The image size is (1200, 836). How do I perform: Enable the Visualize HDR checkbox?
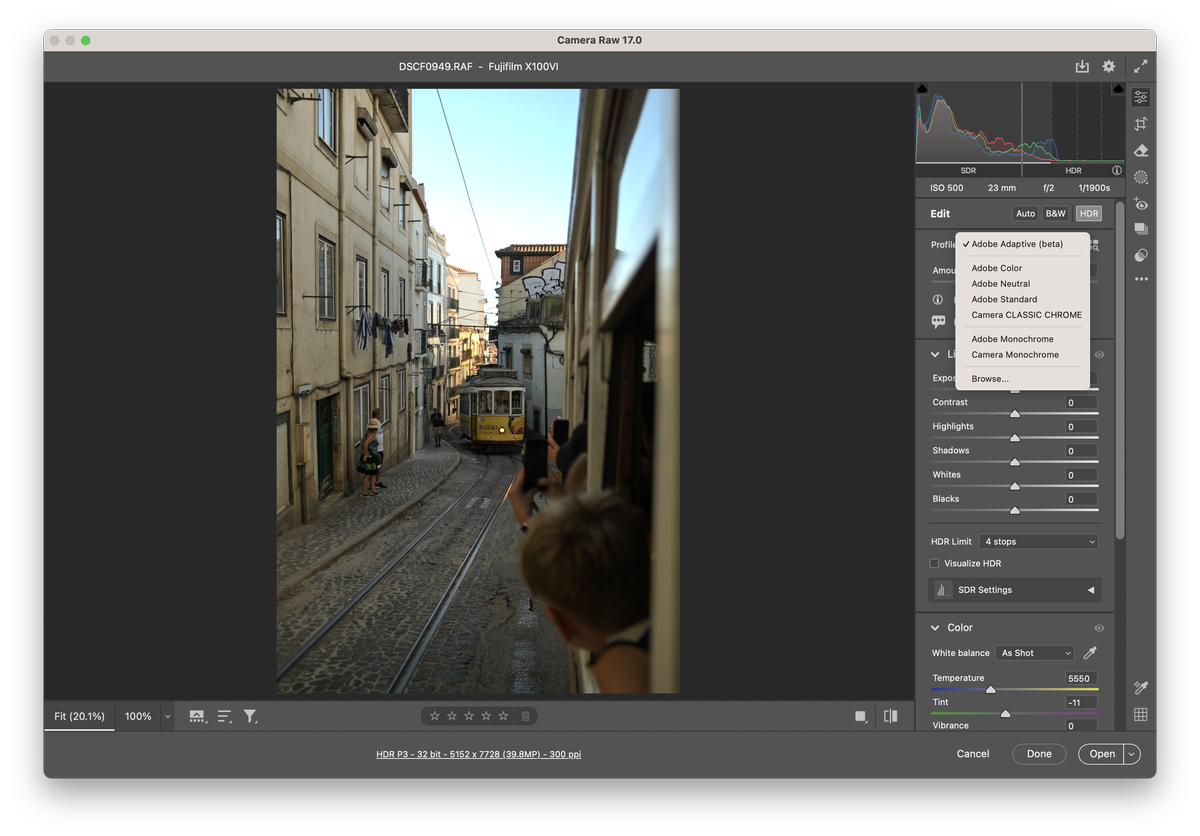pos(935,564)
